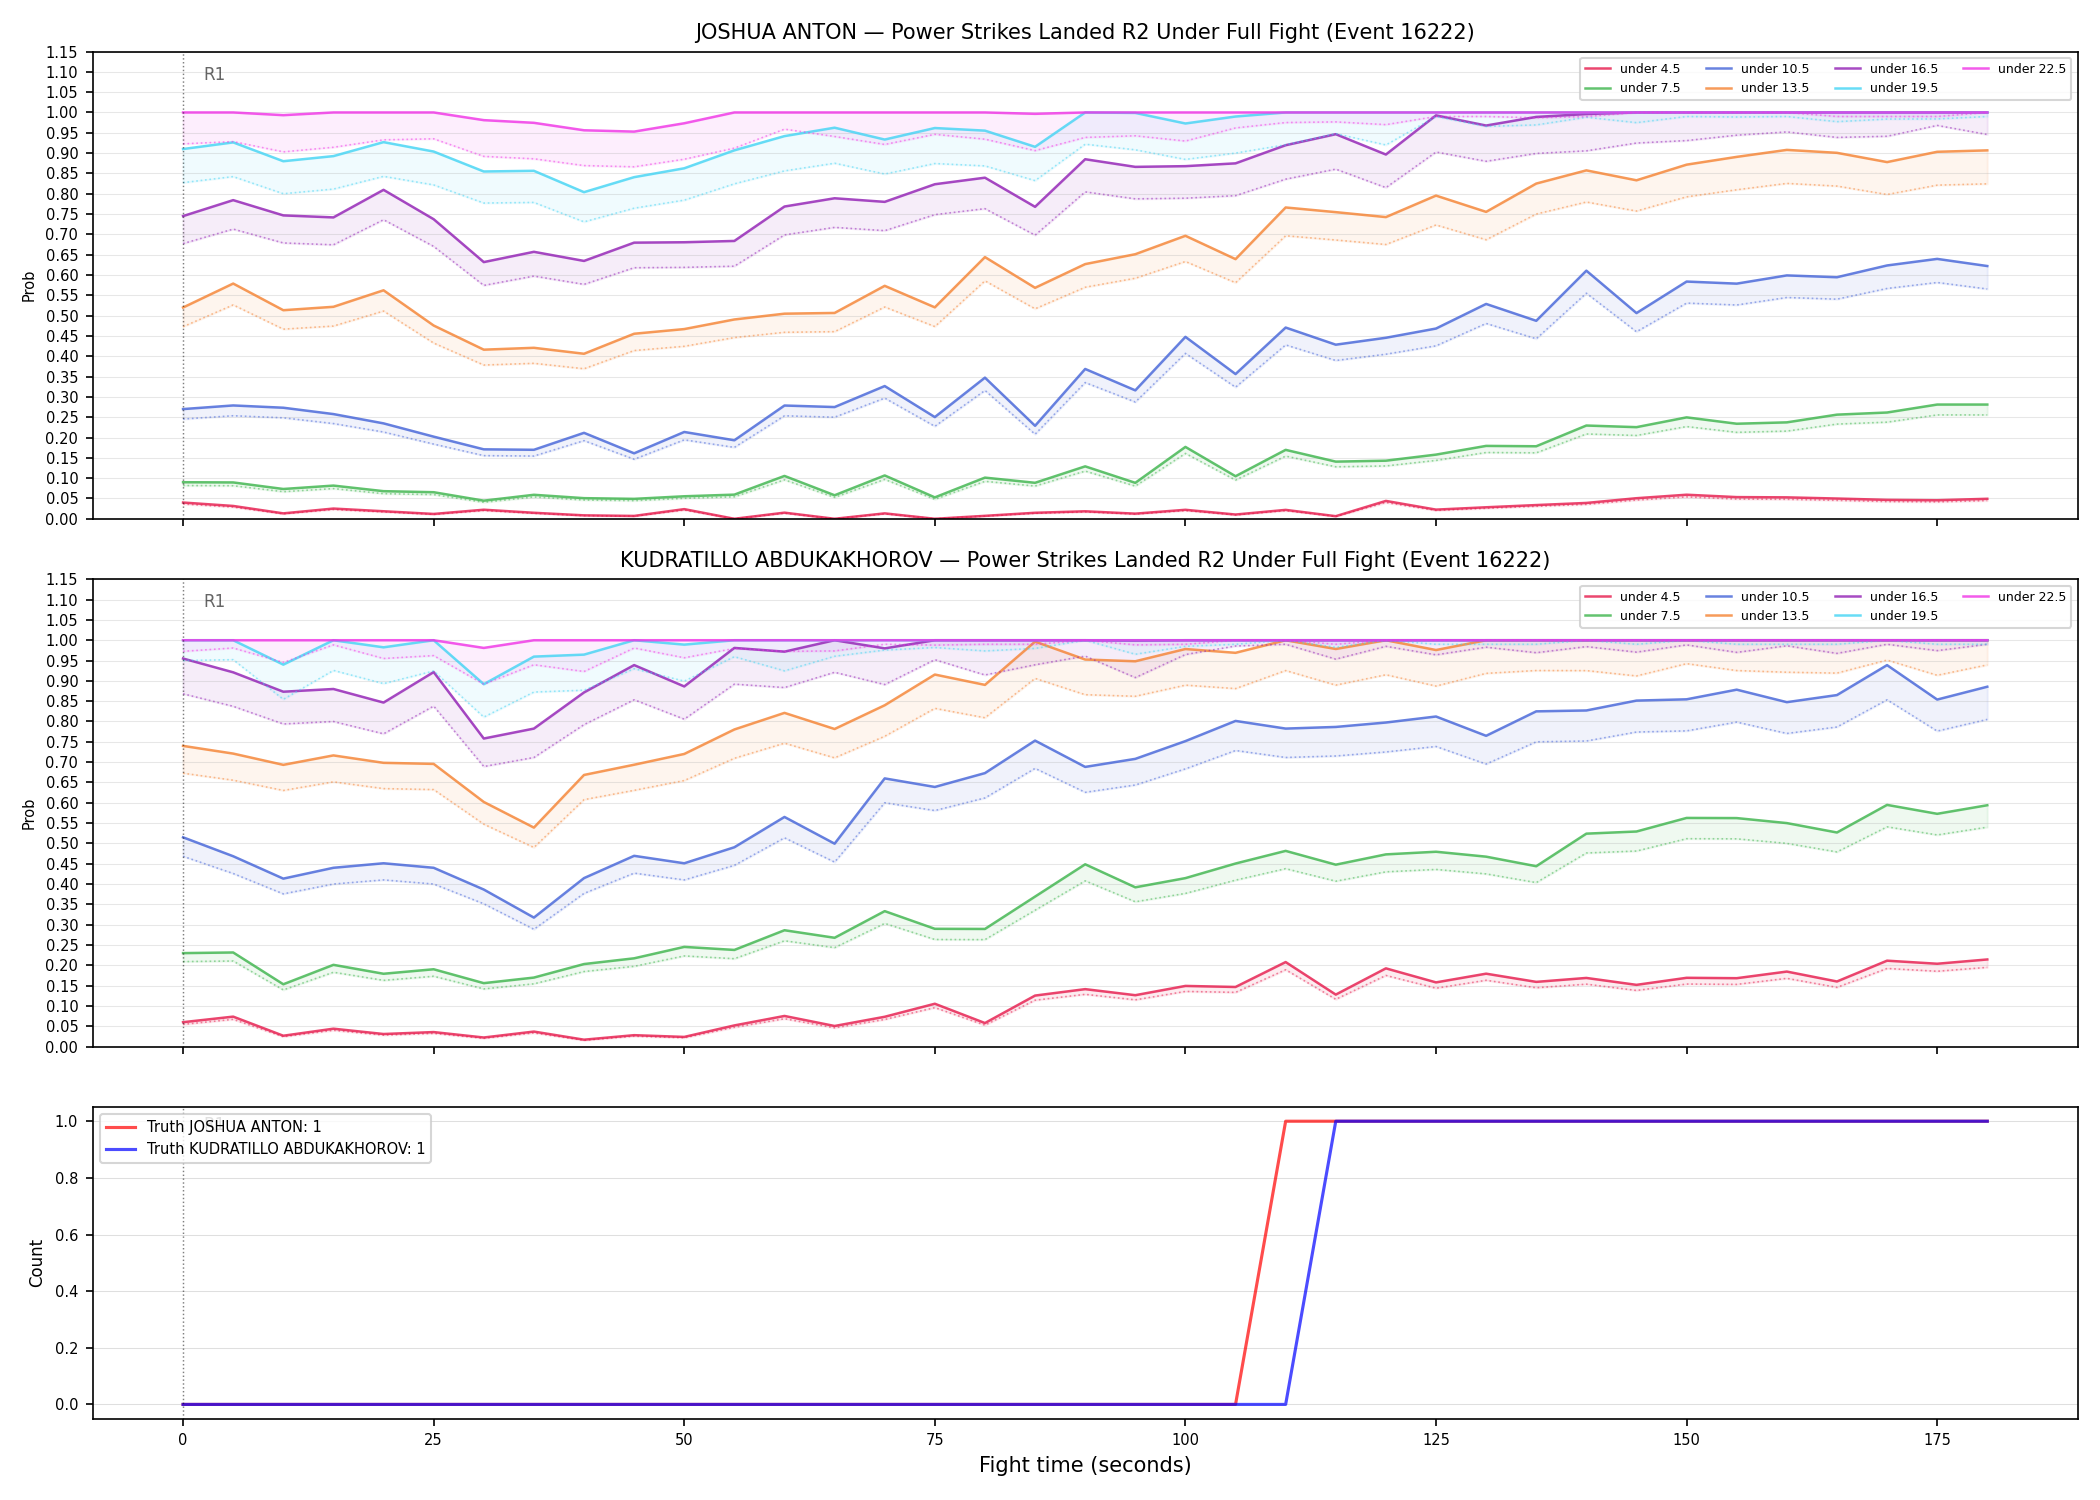This screenshot has height=1500, width=2100.
Task: Click the 'Fight time (seconds)' axis label
Action: [x=1085, y=1465]
